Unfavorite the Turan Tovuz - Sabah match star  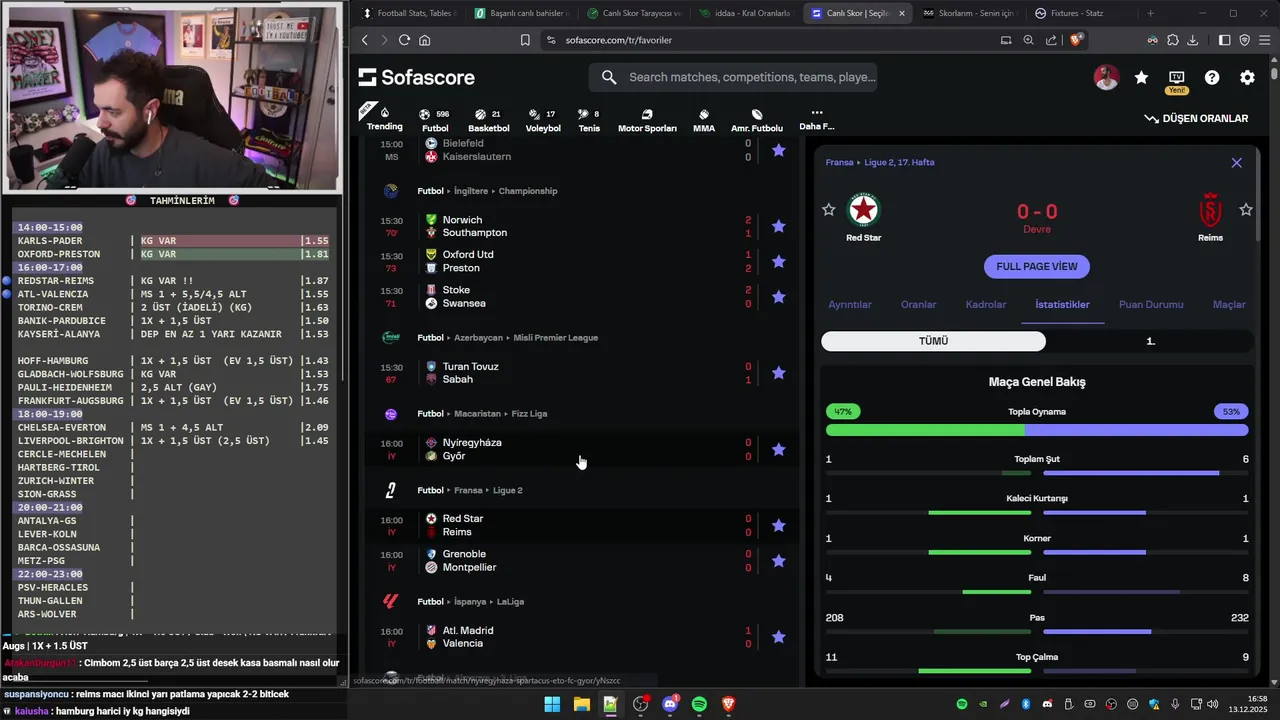point(779,373)
